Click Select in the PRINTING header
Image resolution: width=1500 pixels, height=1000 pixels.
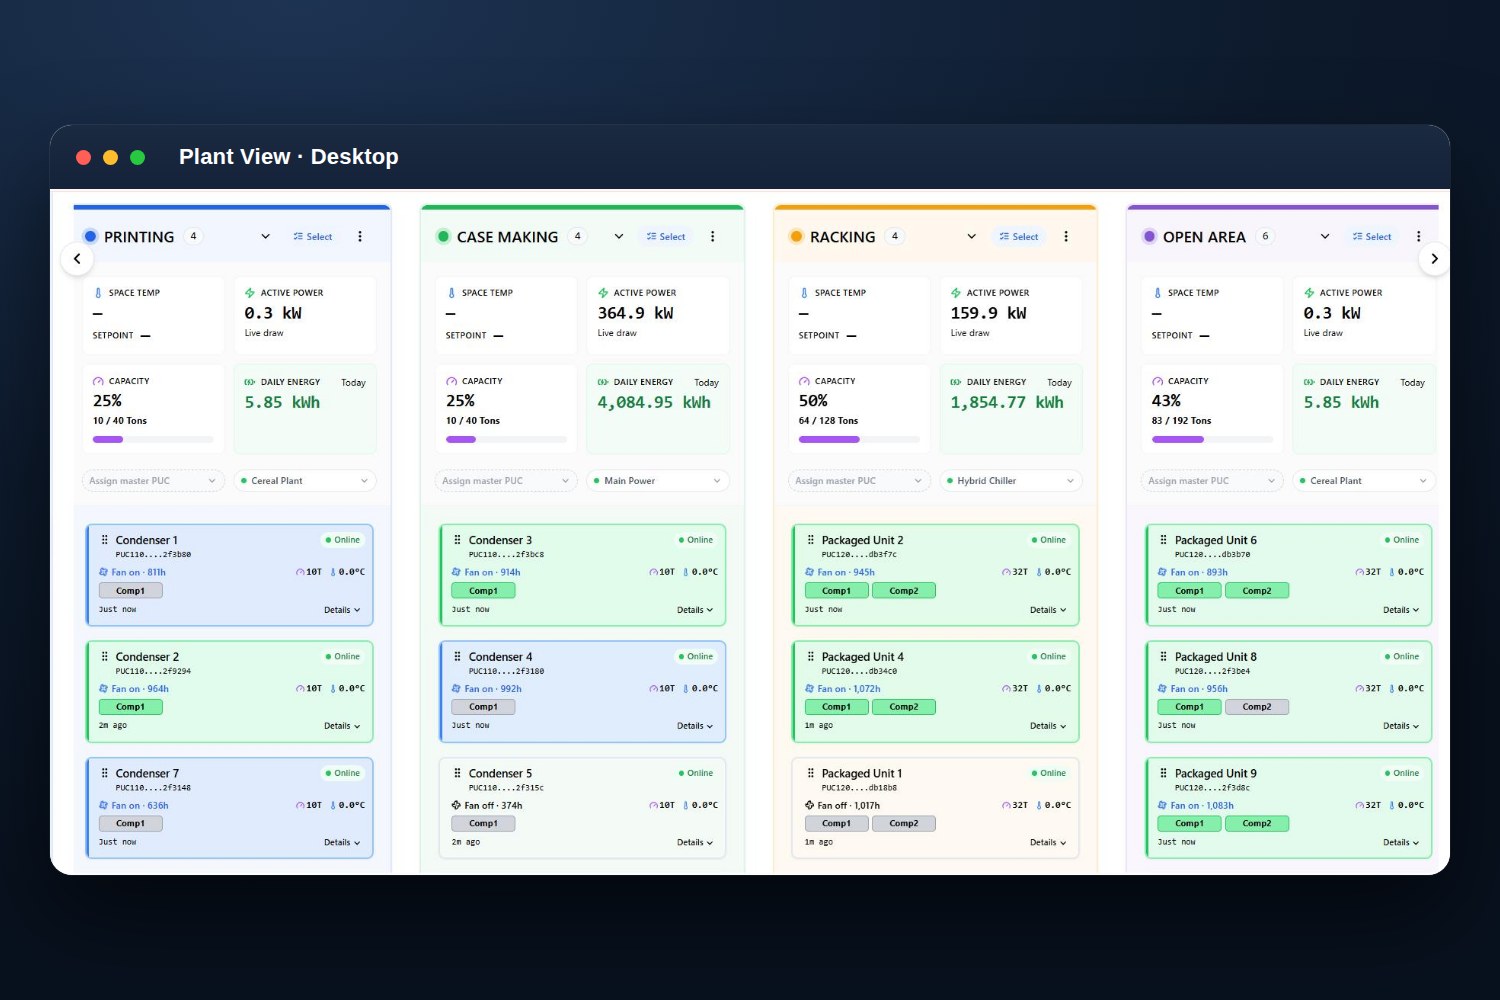point(313,237)
